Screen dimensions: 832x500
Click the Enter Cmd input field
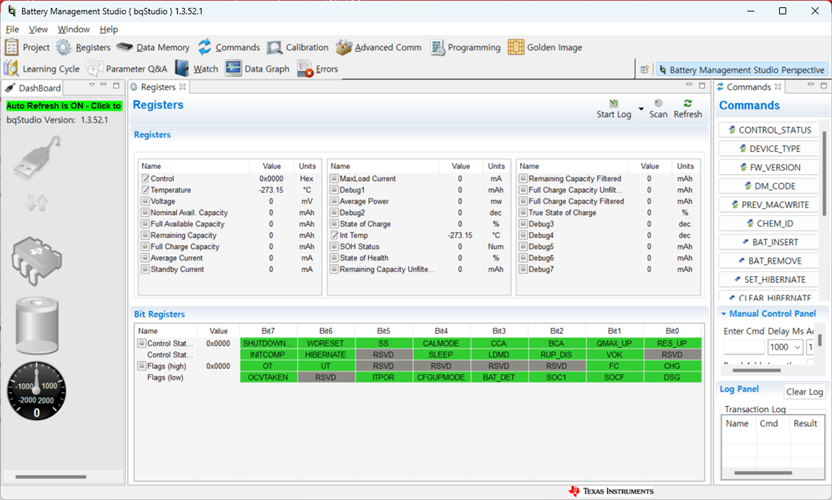pyautogui.click(x=744, y=347)
